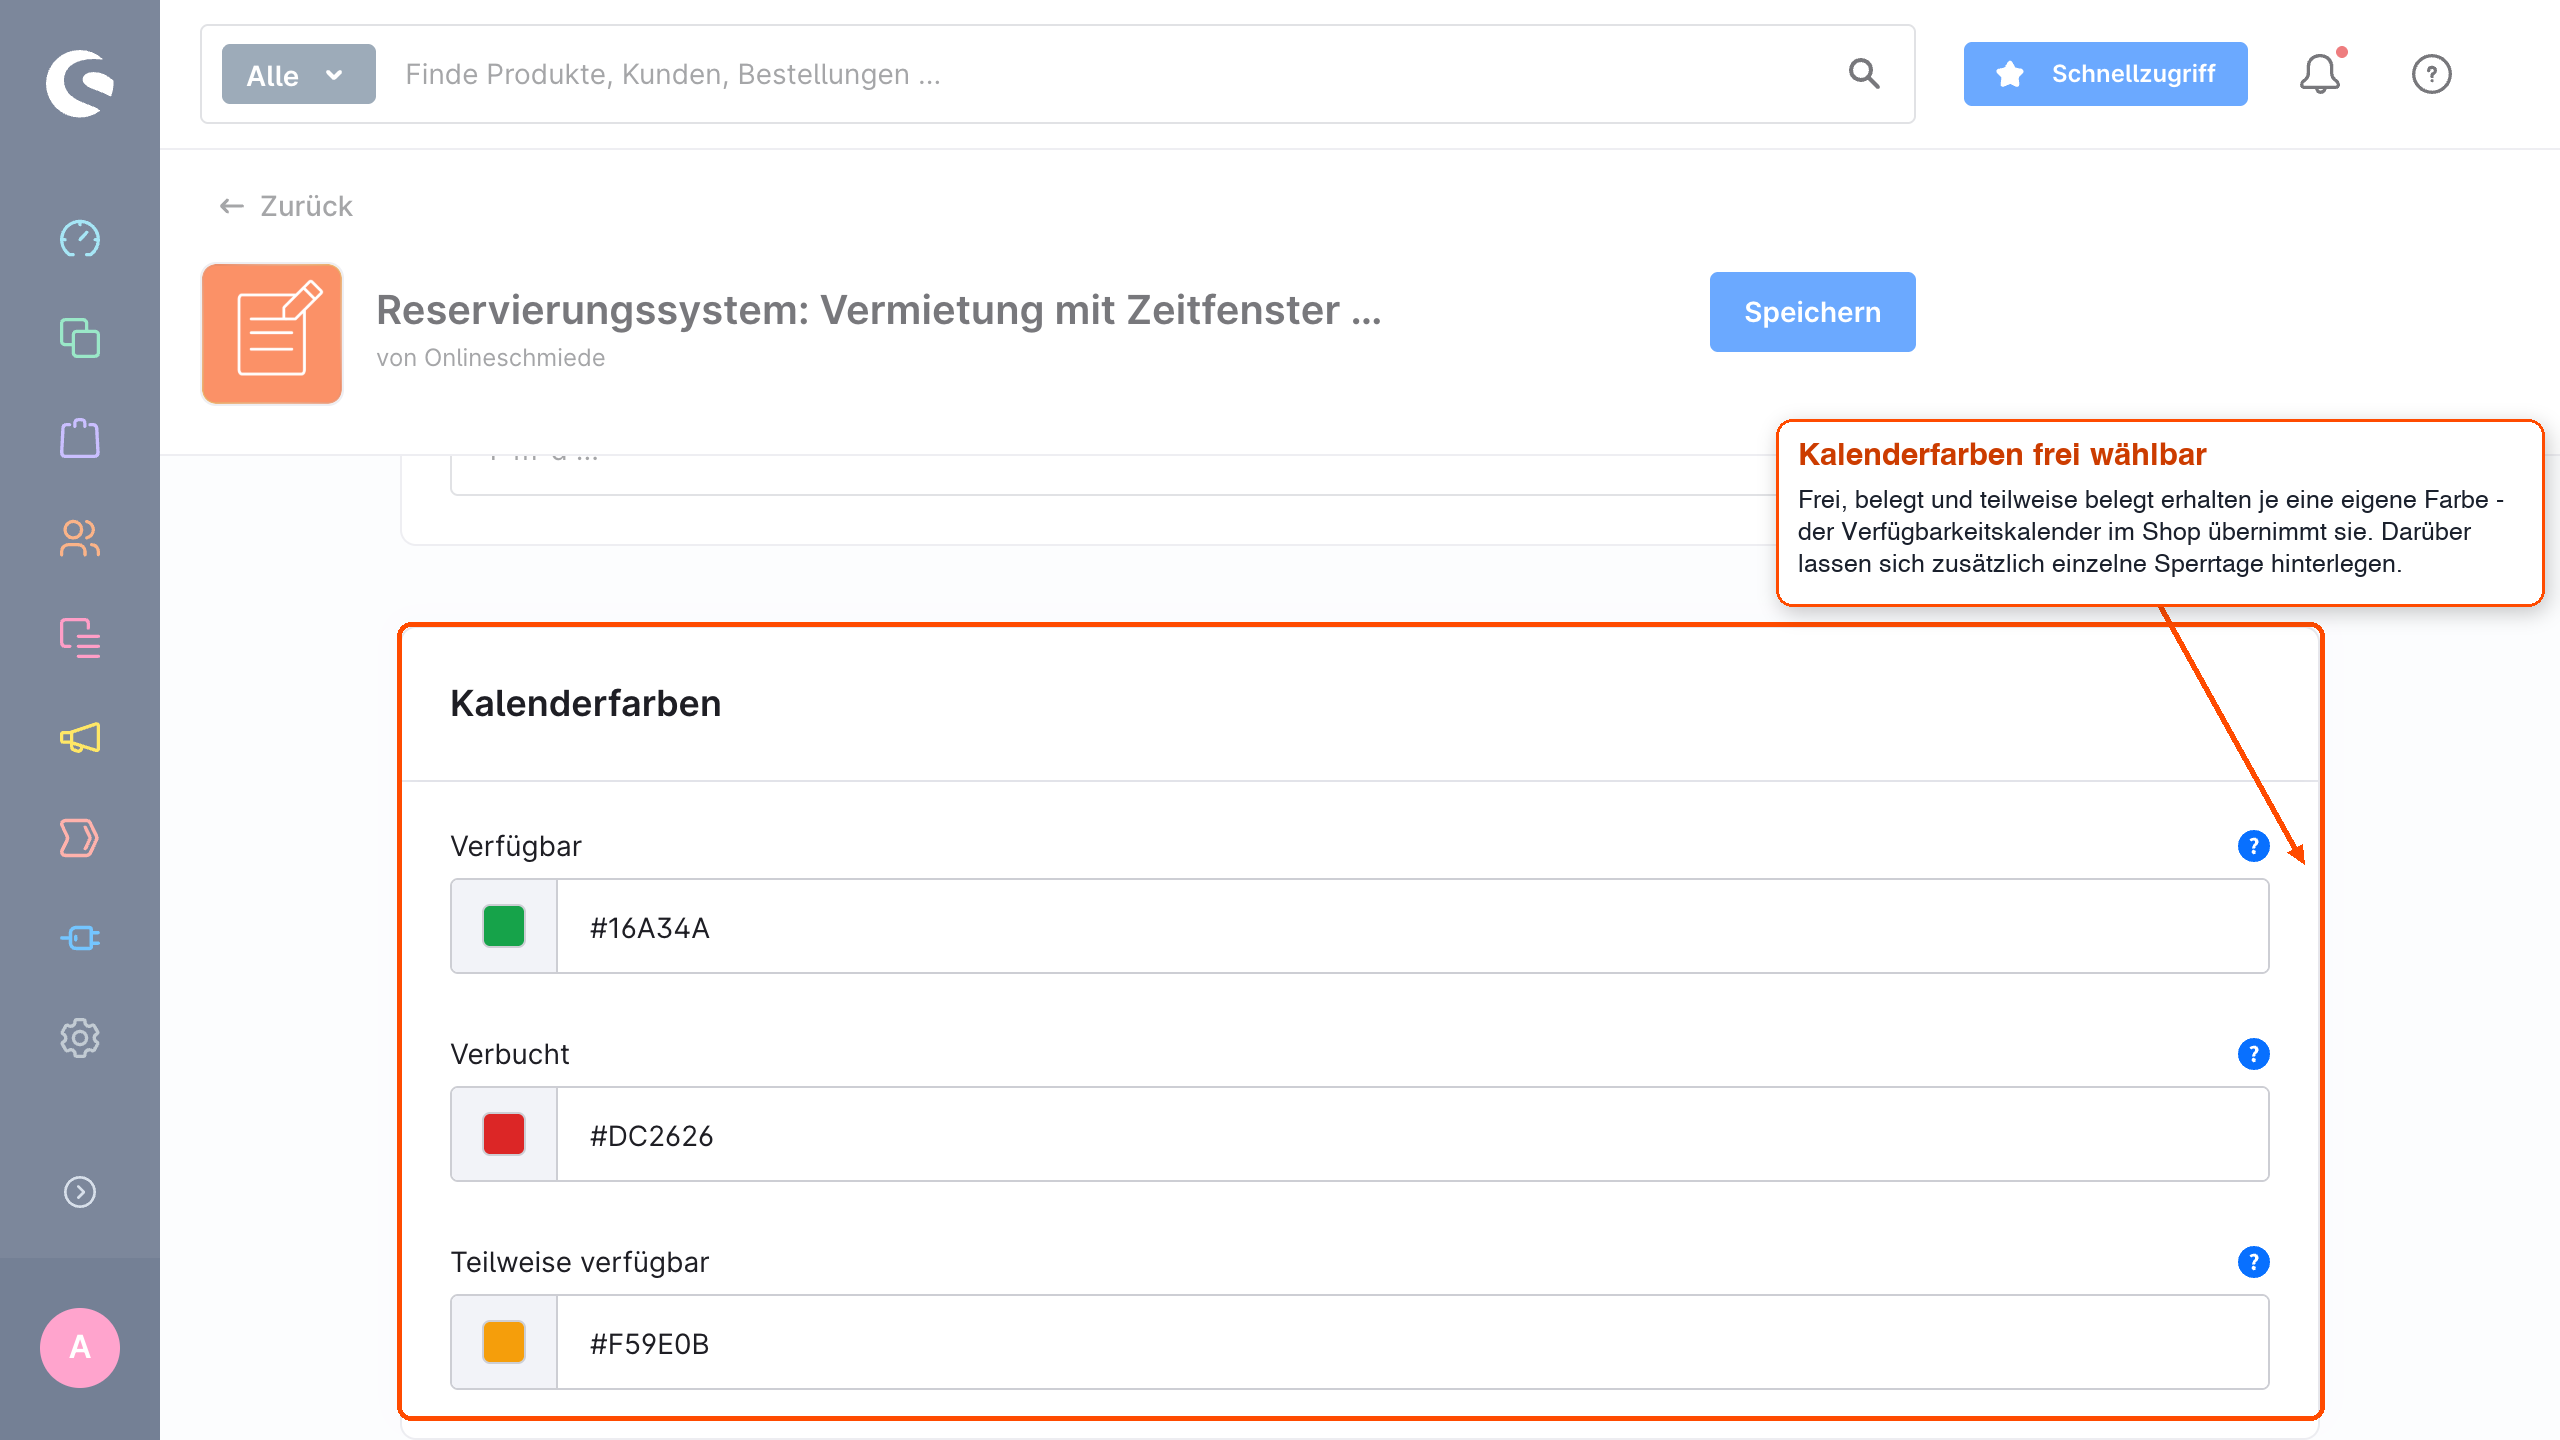This screenshot has width=2560, height=1440.
Task: Open Orders shopping bag icon
Action: tap(80, 438)
